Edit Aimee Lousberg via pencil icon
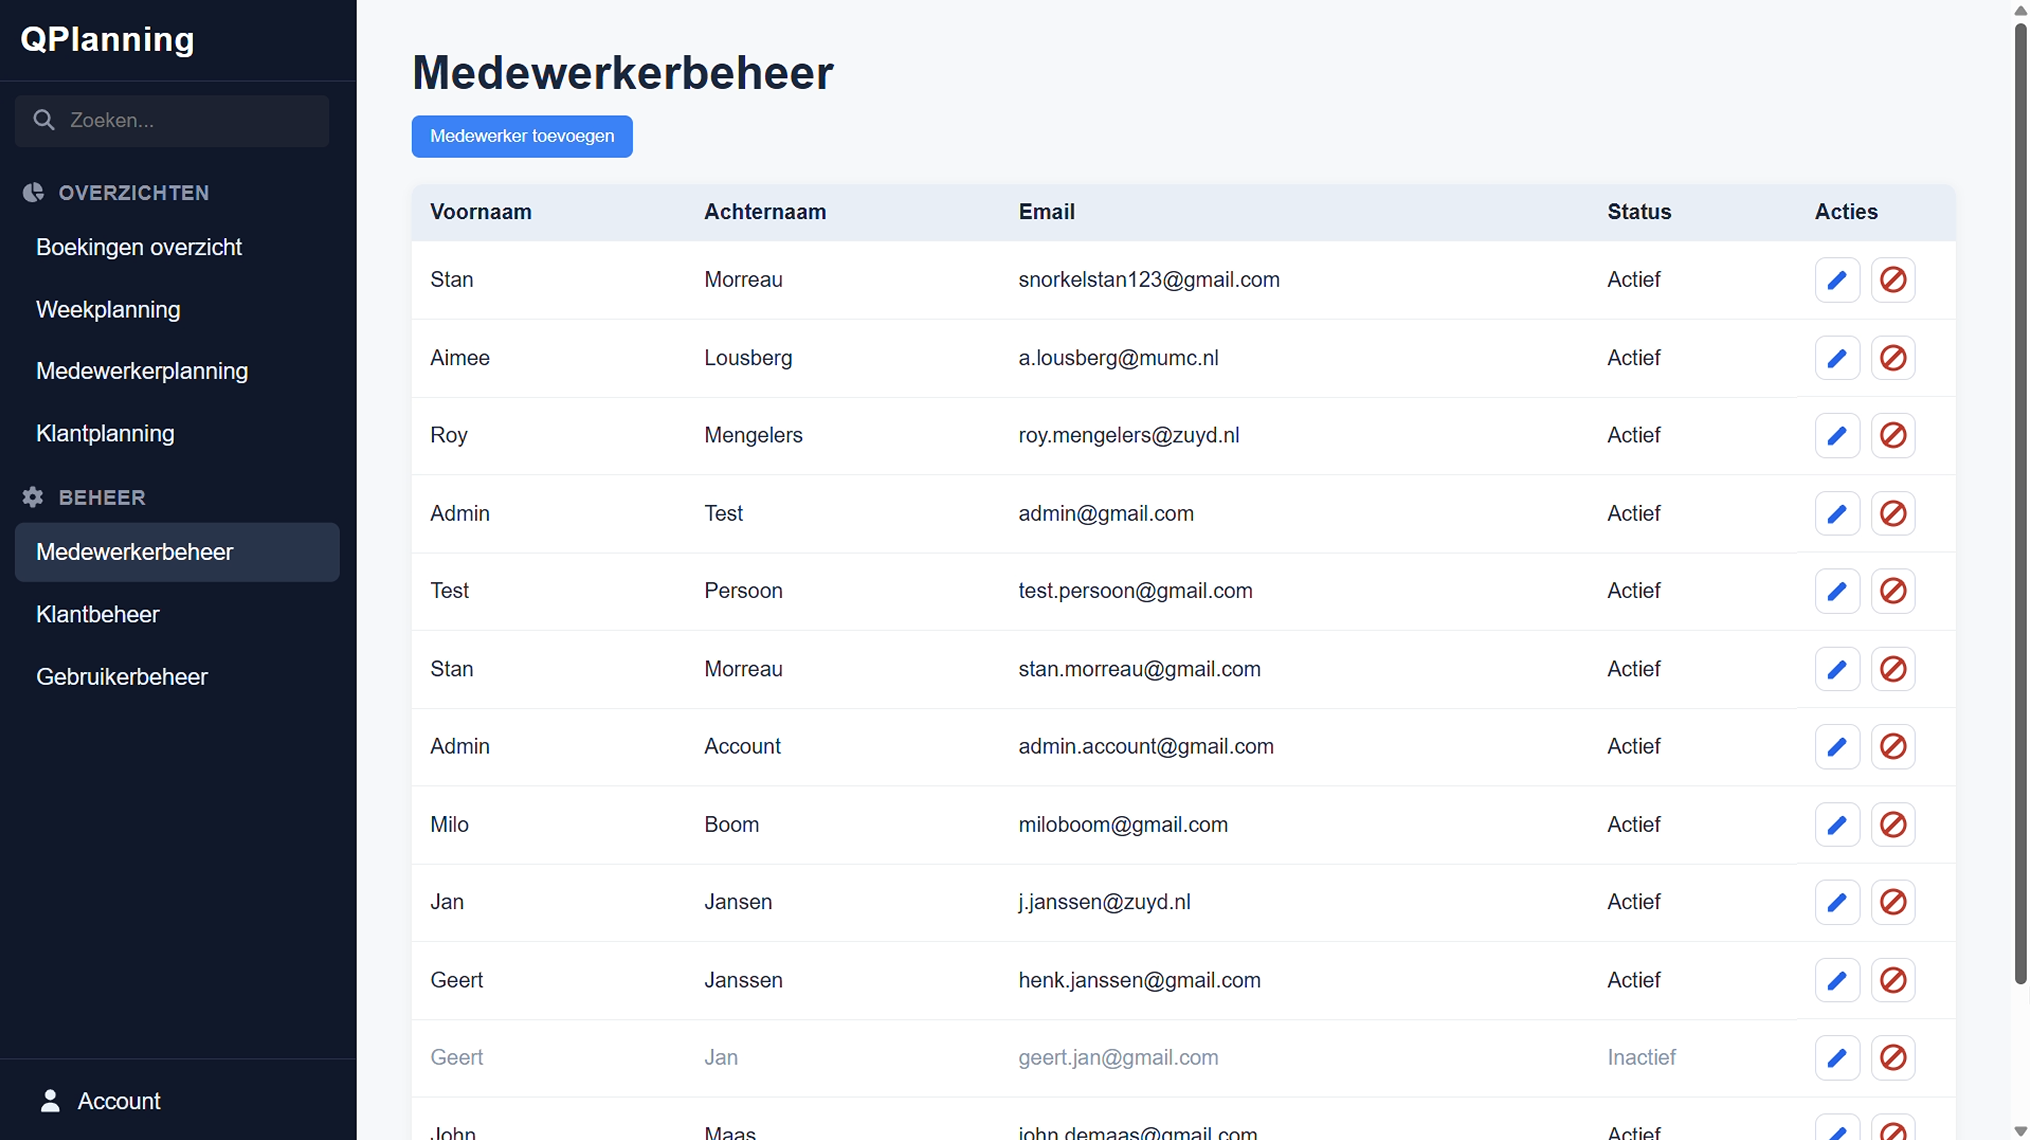Screen dimensions: 2030x1140 pos(1837,358)
